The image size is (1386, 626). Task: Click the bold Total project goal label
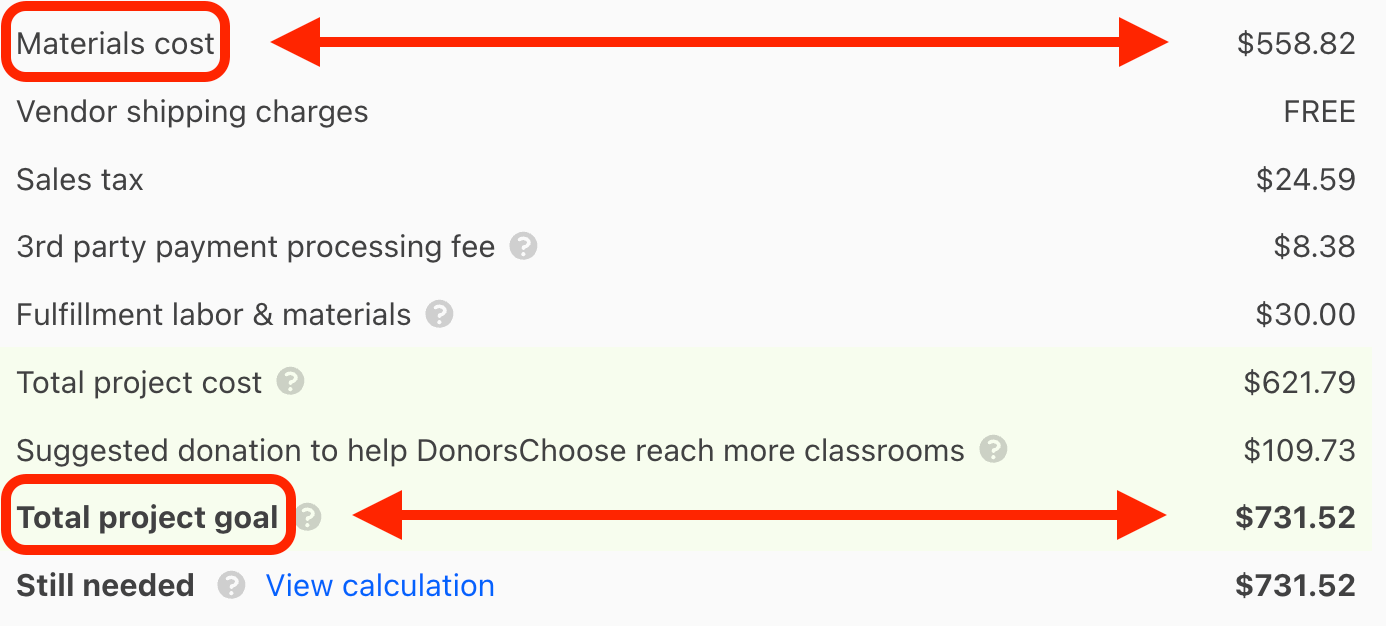(147, 518)
